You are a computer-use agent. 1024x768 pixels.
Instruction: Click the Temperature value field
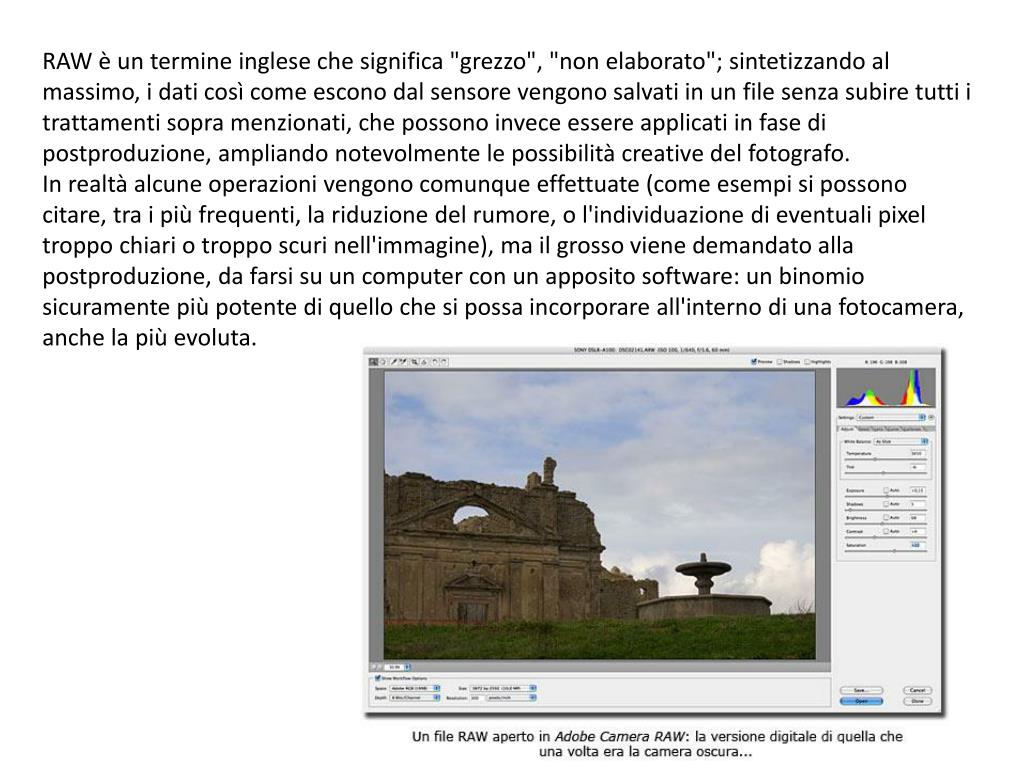pos(918,453)
